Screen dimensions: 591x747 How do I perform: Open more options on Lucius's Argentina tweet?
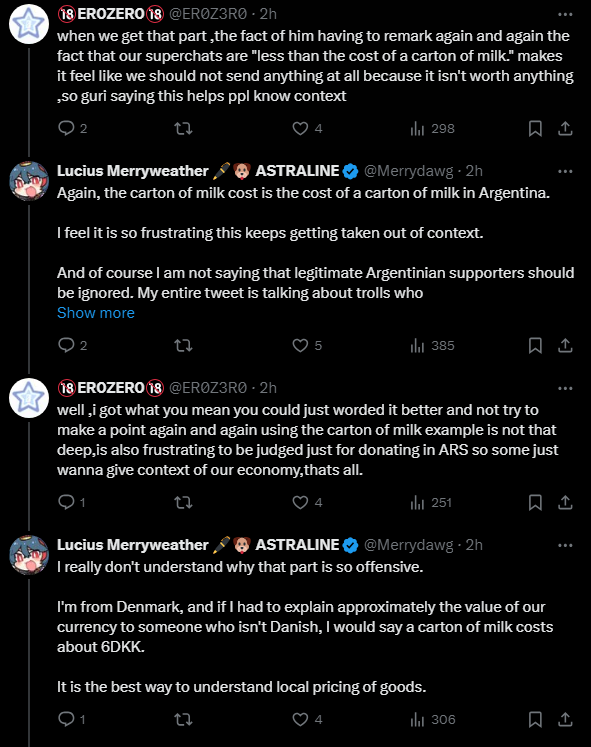click(565, 171)
